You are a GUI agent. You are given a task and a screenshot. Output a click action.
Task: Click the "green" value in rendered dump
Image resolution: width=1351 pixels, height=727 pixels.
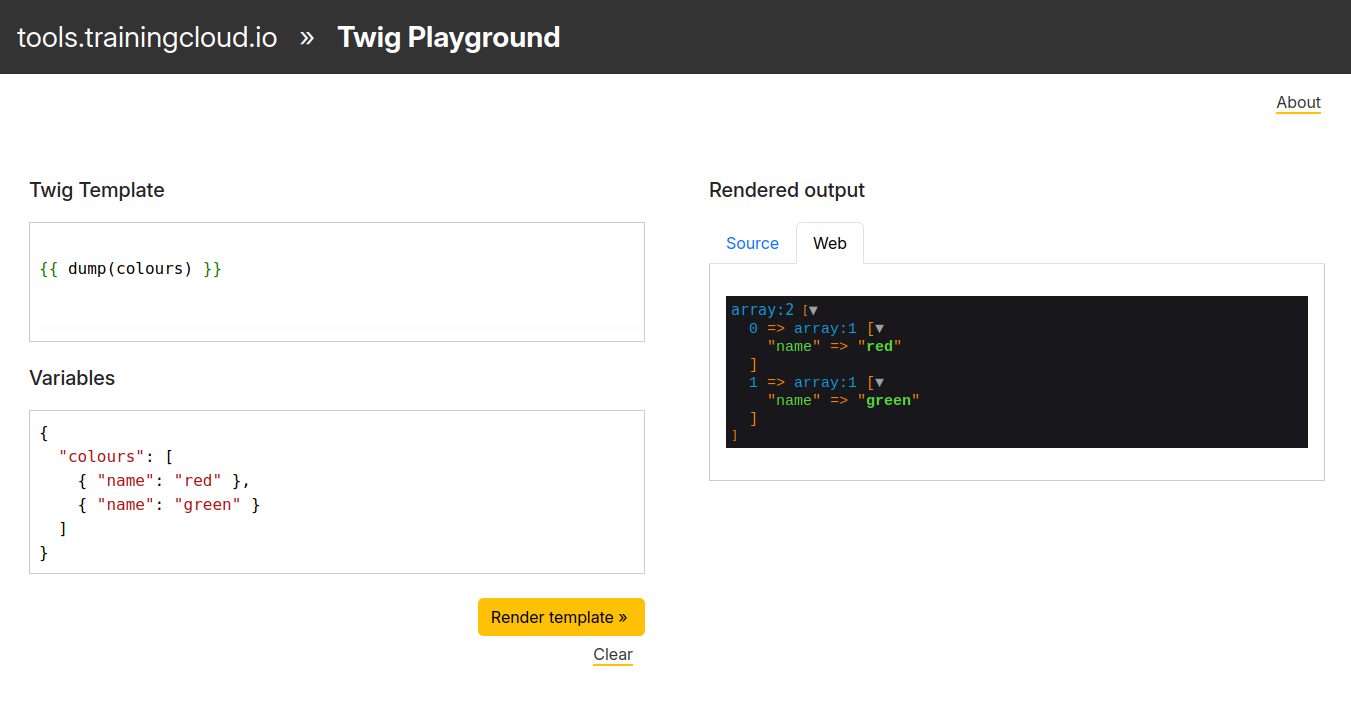click(888, 401)
